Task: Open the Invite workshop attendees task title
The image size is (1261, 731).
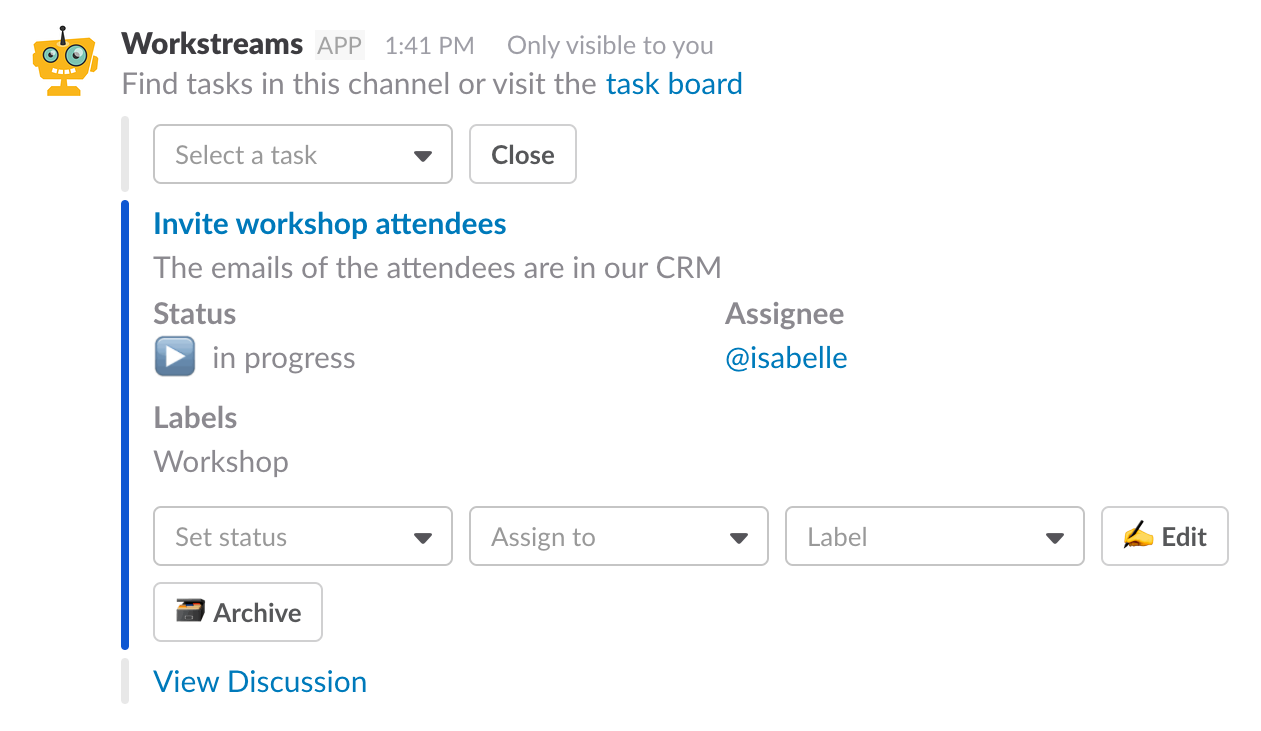Action: [x=330, y=224]
